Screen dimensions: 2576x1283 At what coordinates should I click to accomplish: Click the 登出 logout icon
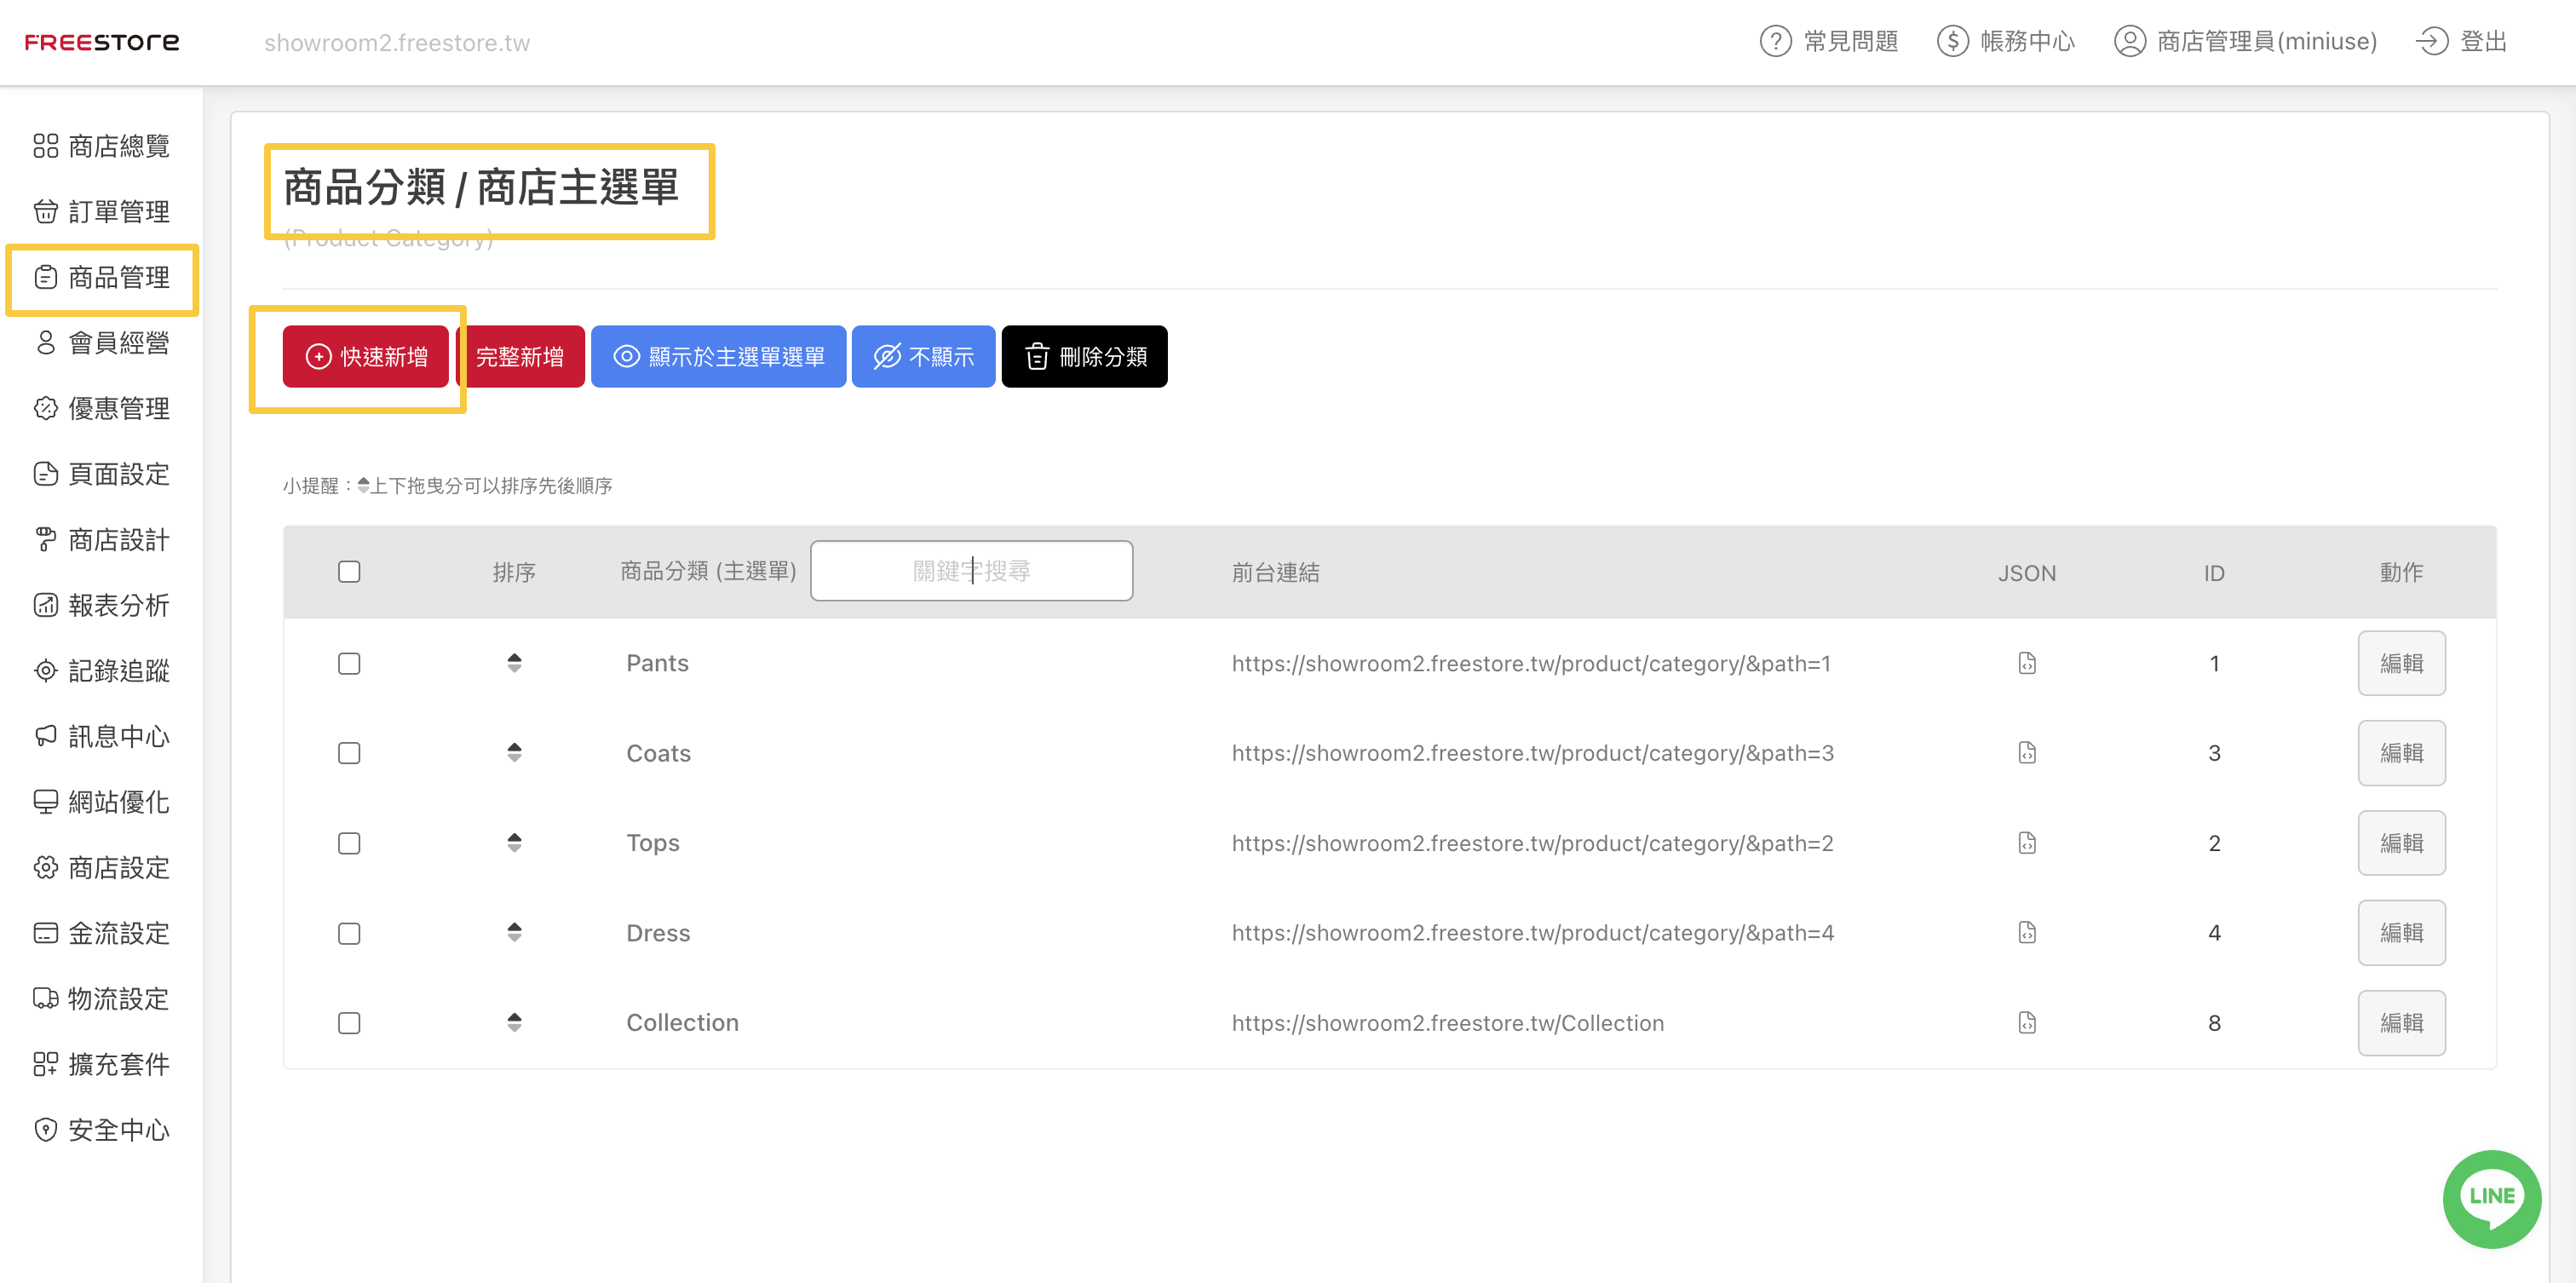[x=2431, y=42]
